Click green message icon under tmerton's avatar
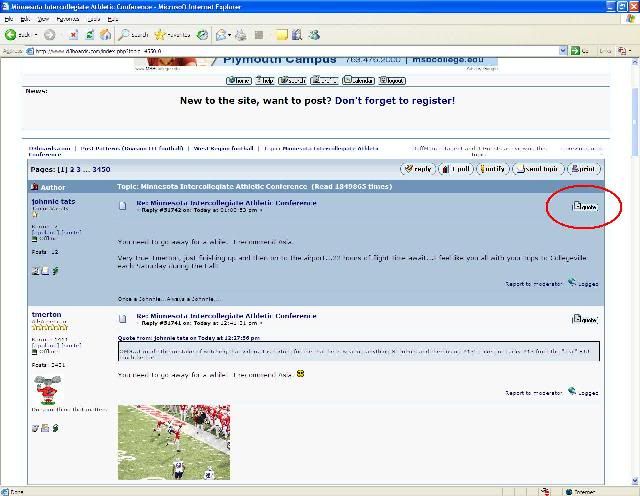Viewport: 640px width, 496px height. (55, 428)
